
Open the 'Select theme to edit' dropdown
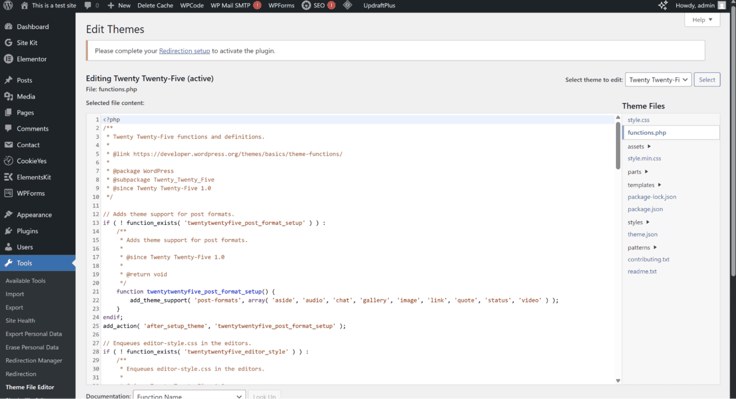coord(658,80)
